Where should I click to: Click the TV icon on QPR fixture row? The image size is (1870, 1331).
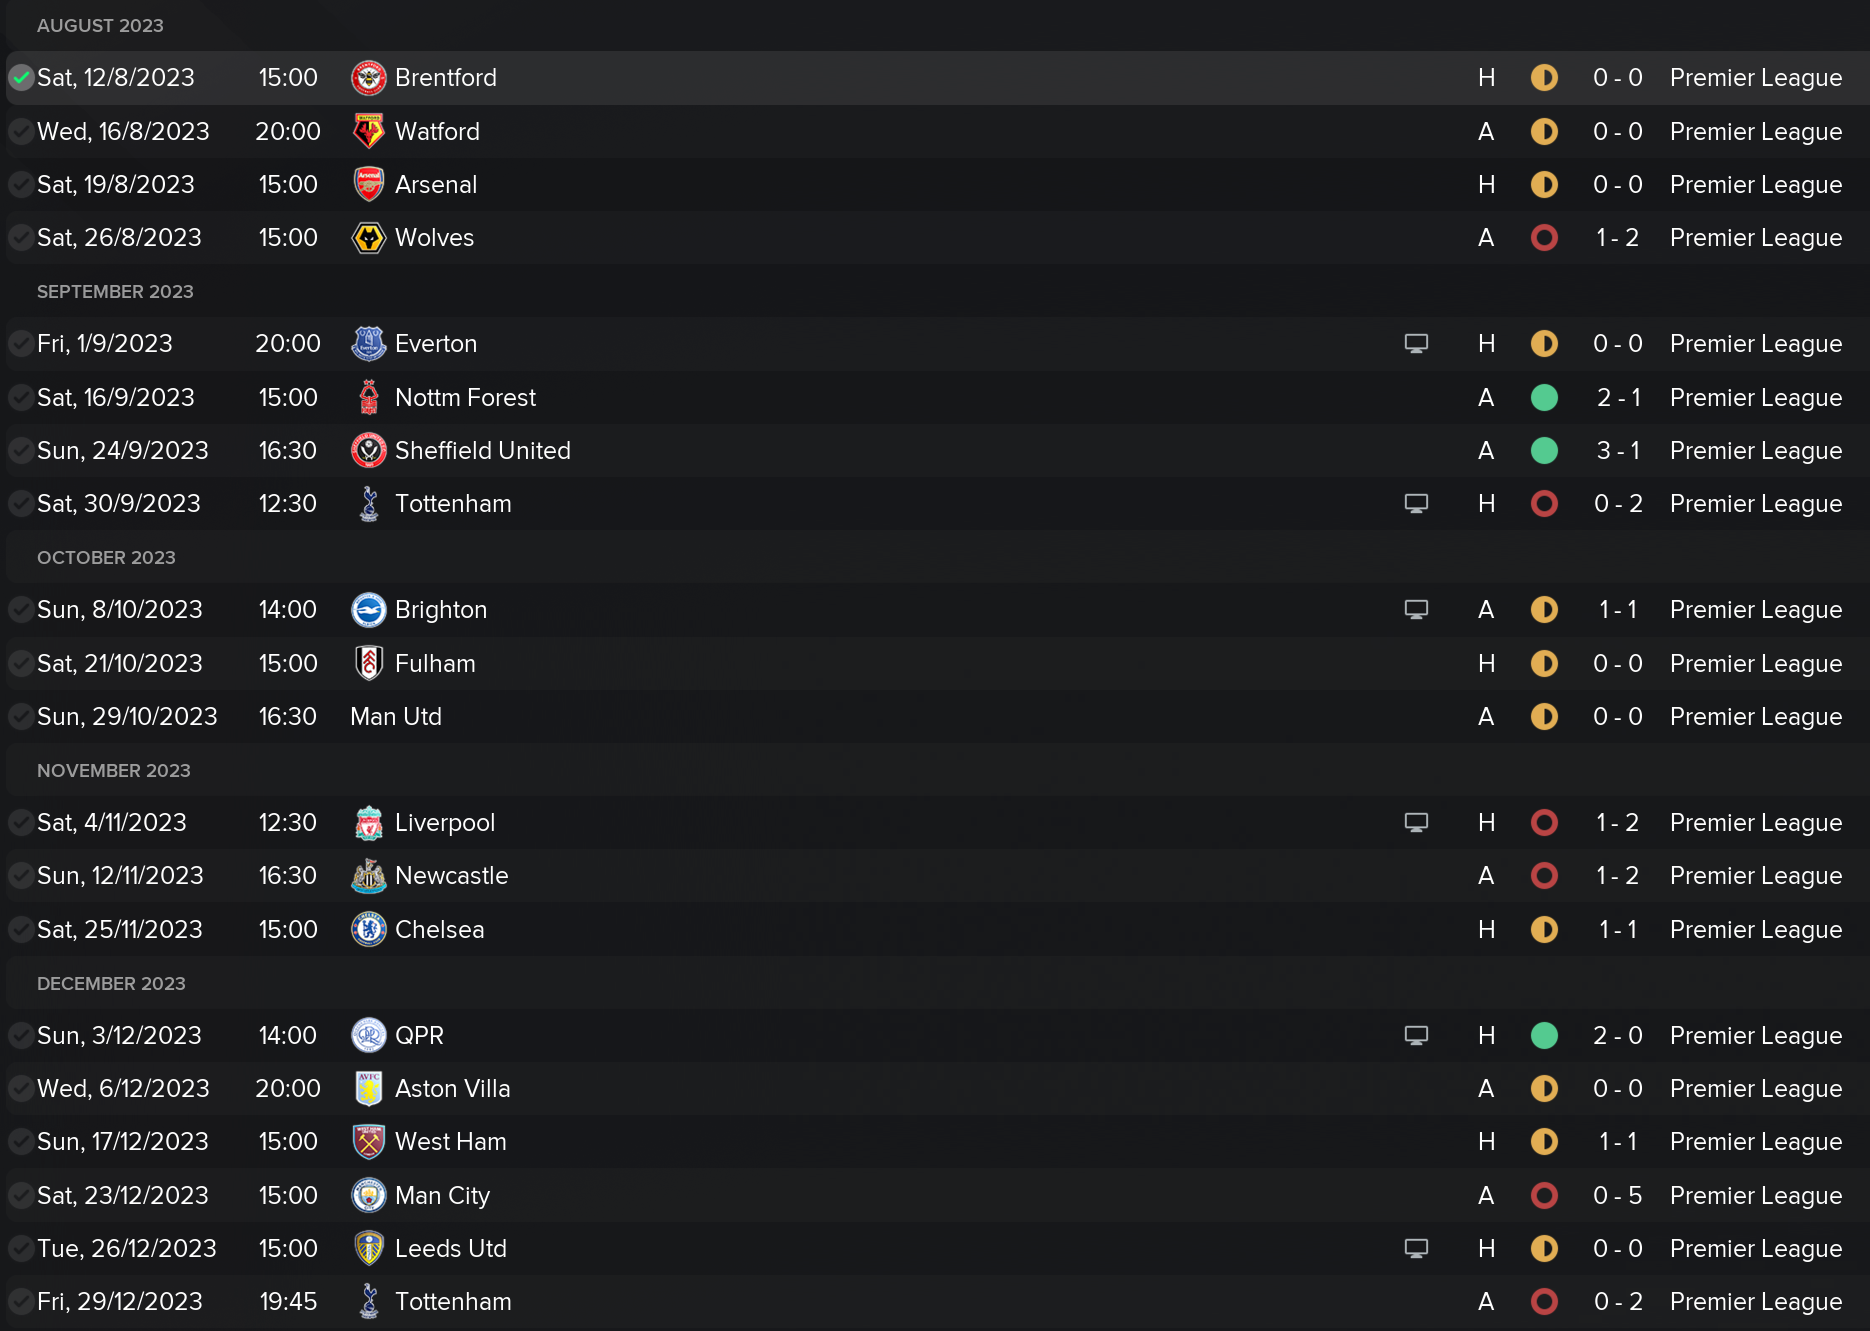1416,1036
